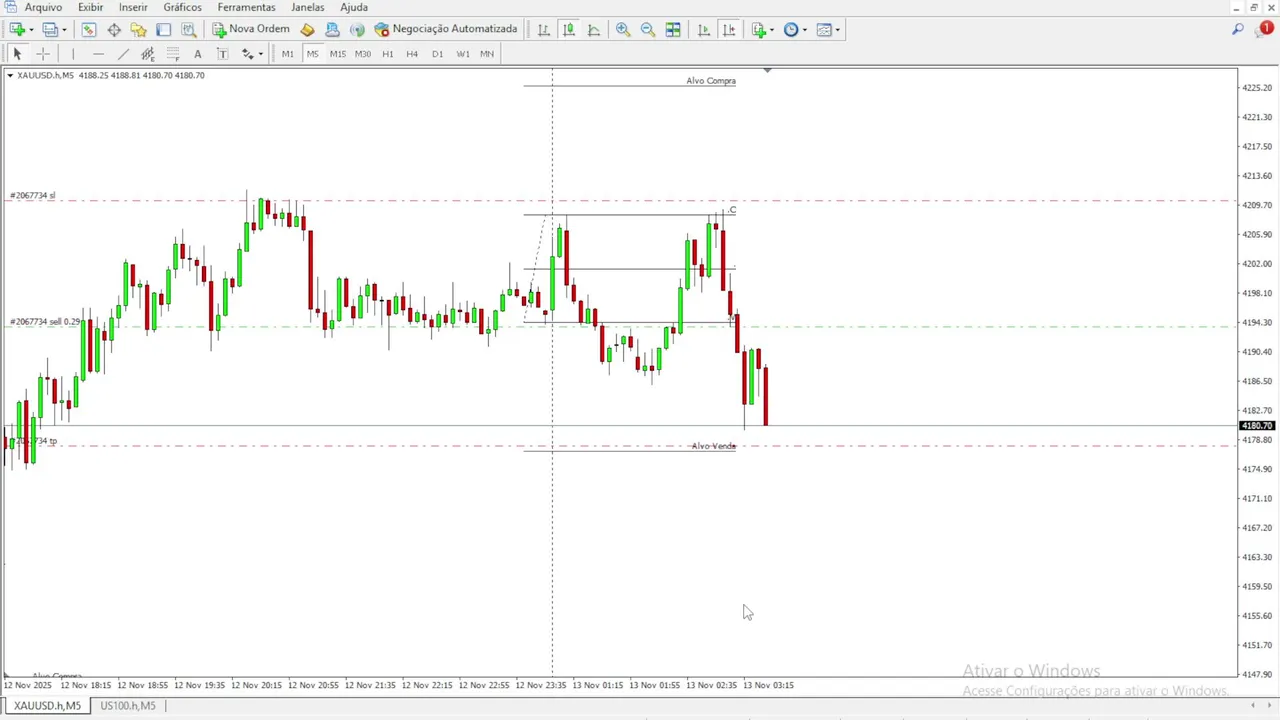Toggle chart shift icon
Screen dimensions: 1280x720
pos(729,30)
